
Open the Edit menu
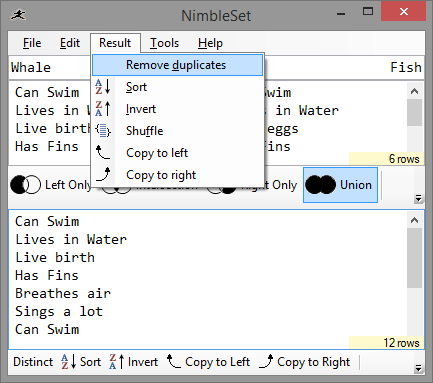click(70, 43)
